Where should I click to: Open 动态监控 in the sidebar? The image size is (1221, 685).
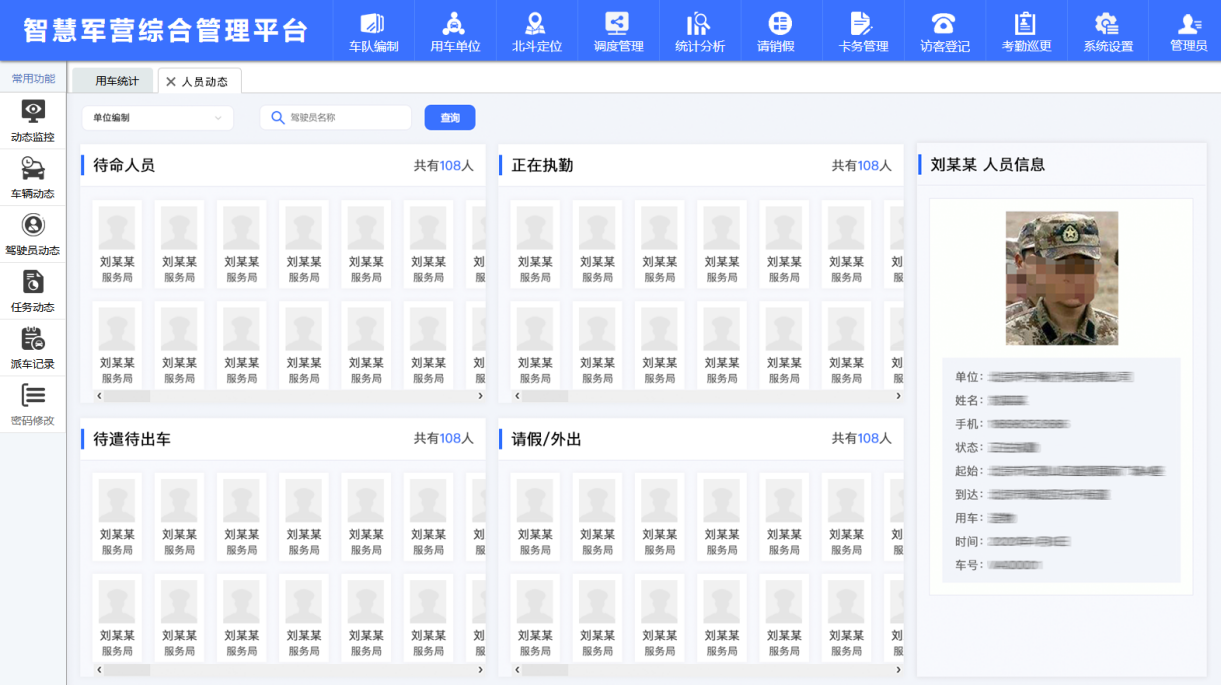pos(33,122)
